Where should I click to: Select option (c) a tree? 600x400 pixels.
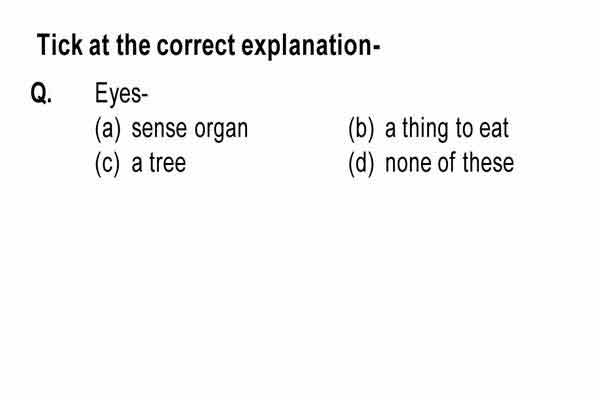(140, 164)
